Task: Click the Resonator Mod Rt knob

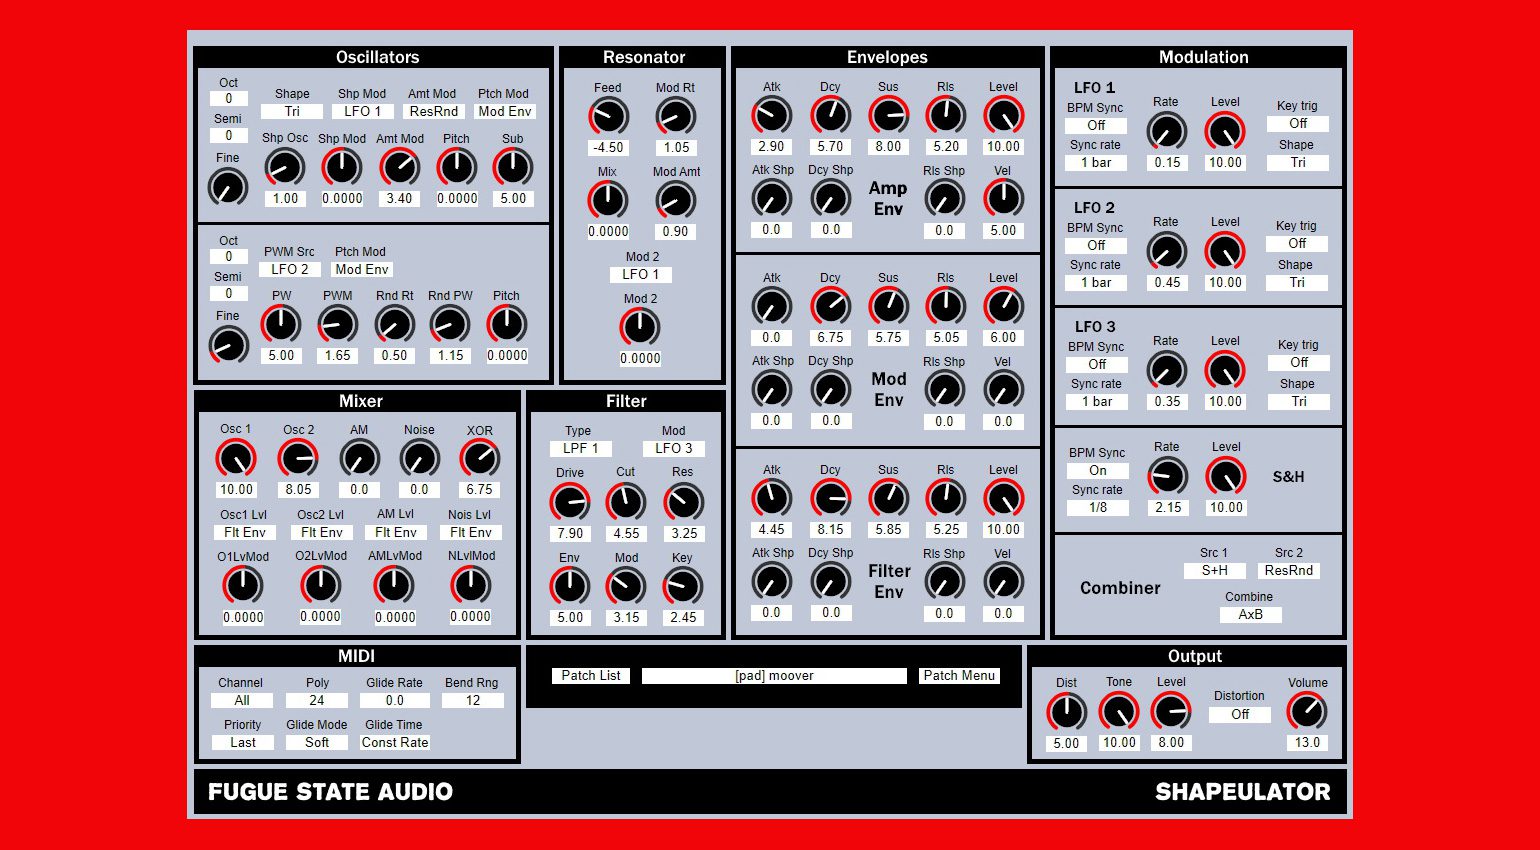Action: (x=675, y=116)
